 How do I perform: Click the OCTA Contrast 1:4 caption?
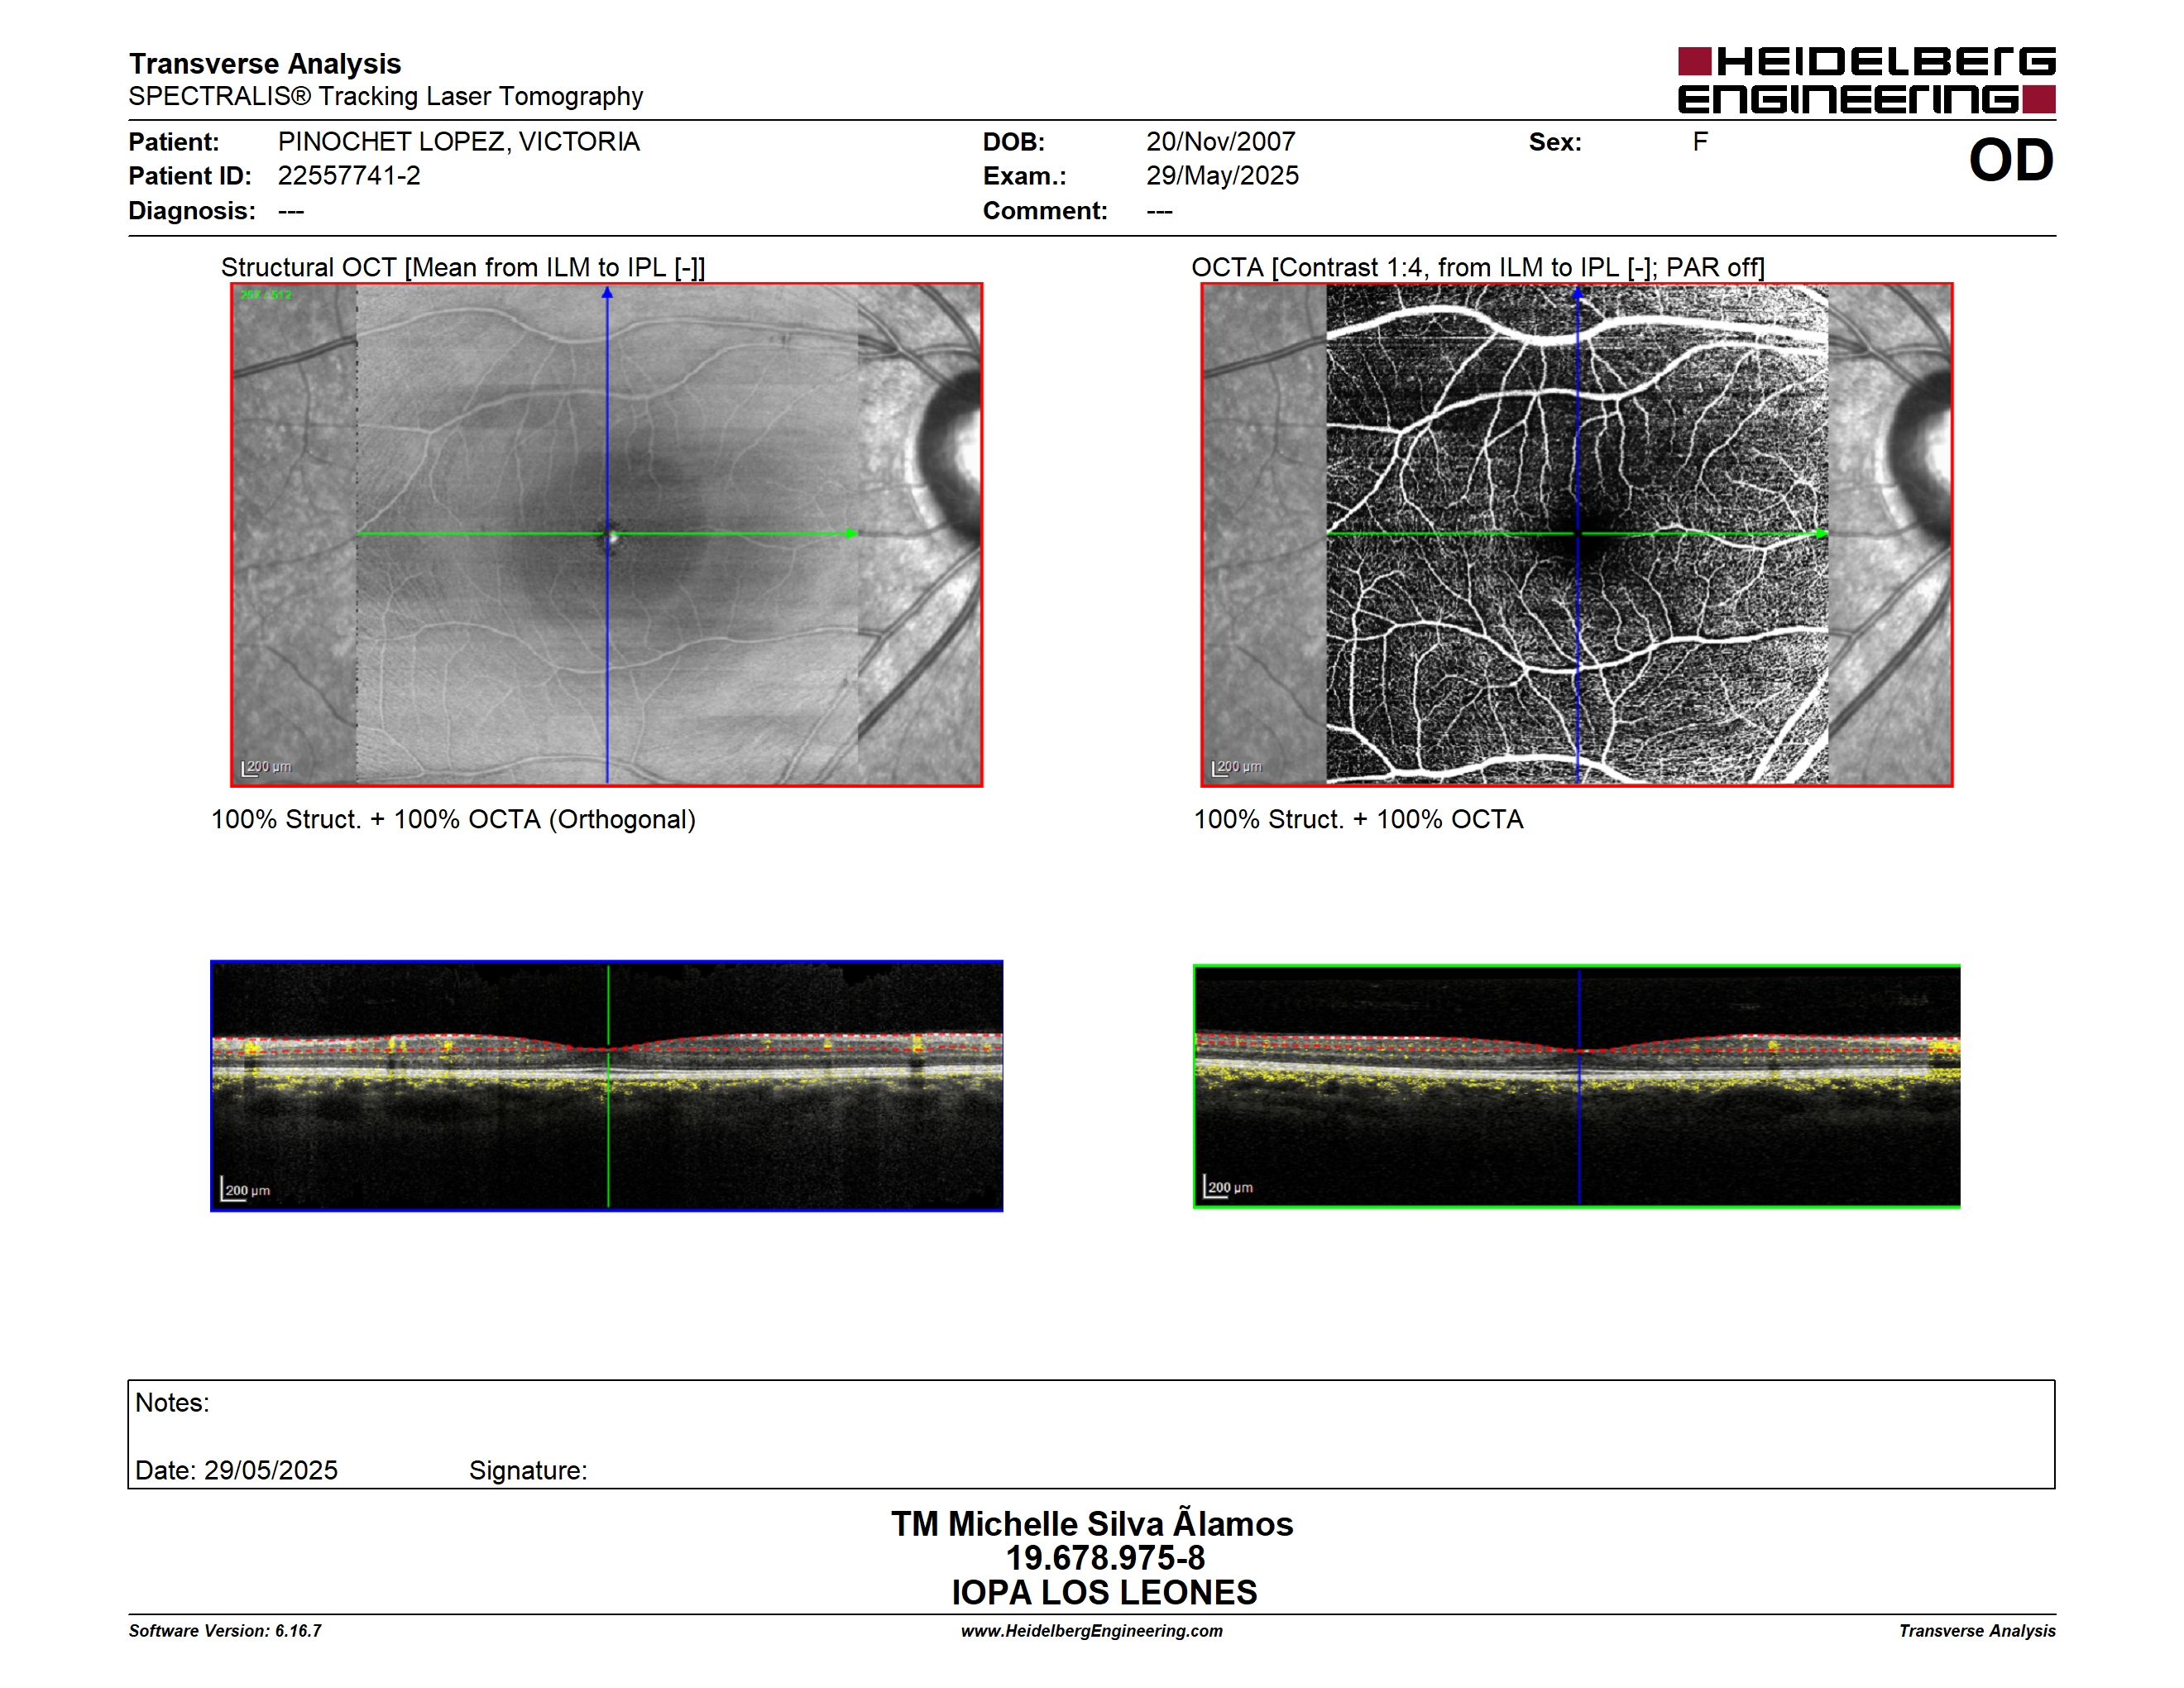[x=1478, y=267]
